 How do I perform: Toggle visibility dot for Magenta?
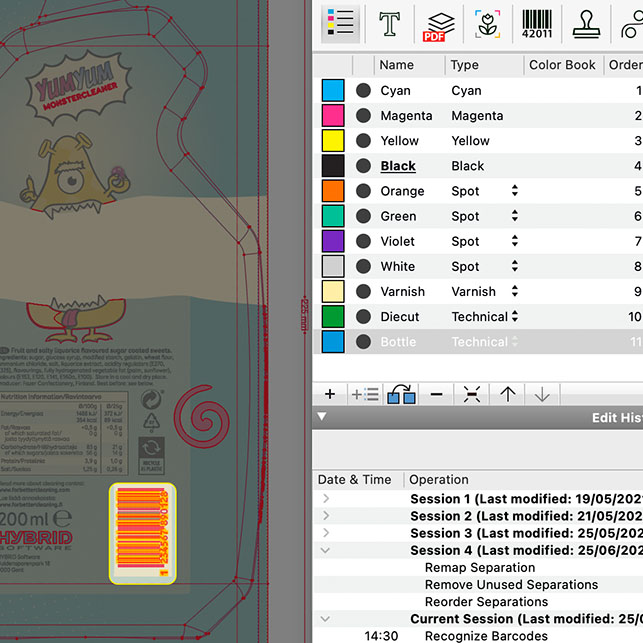point(363,116)
